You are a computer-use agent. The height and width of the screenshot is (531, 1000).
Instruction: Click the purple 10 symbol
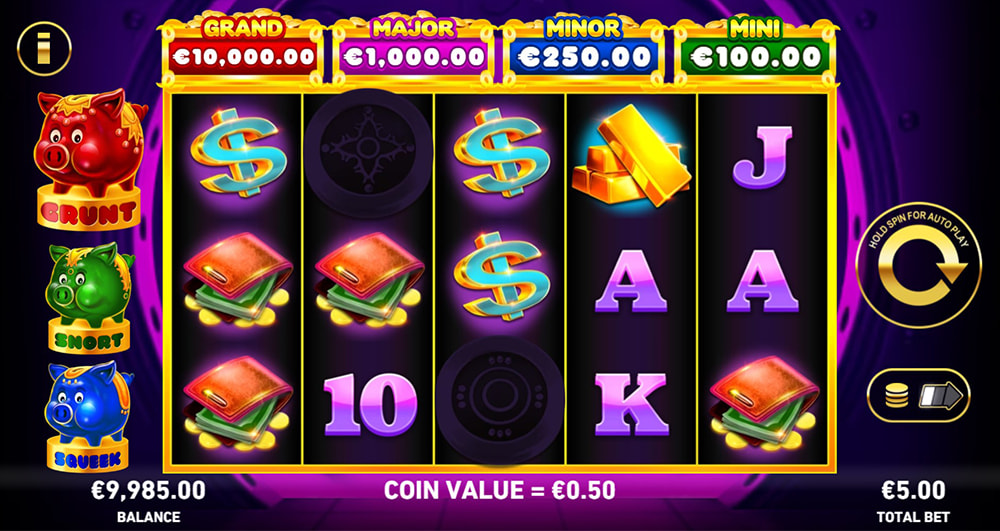(x=370, y=404)
